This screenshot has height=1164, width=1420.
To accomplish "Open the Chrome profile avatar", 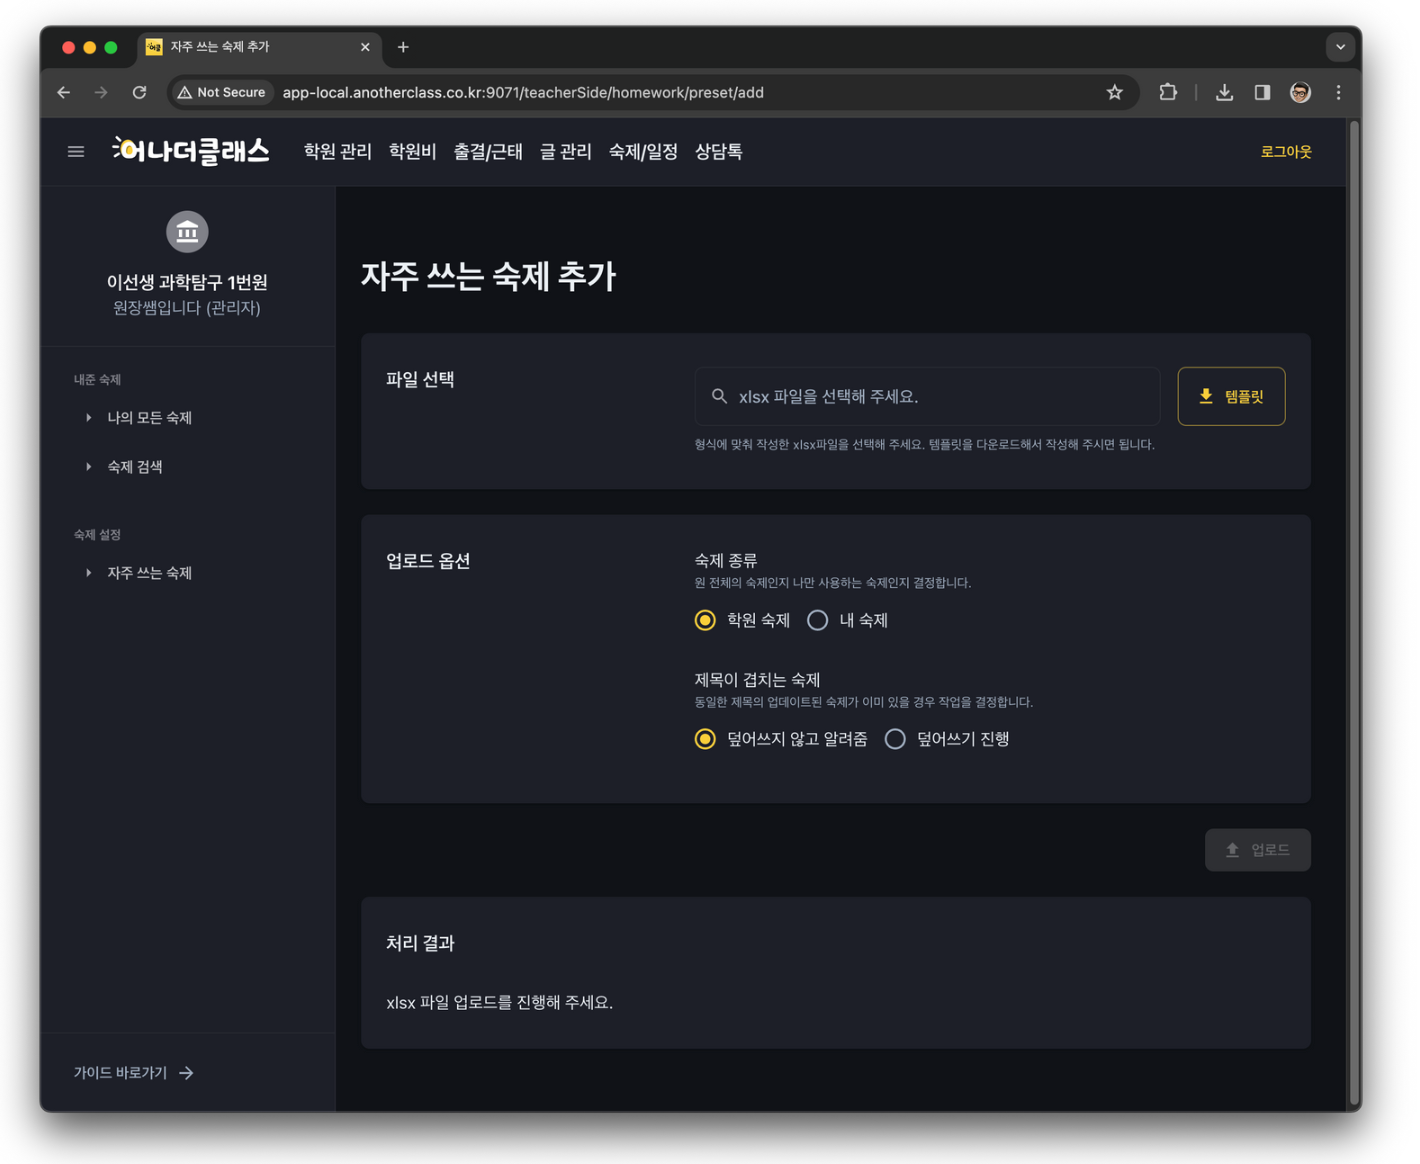I will pos(1300,92).
